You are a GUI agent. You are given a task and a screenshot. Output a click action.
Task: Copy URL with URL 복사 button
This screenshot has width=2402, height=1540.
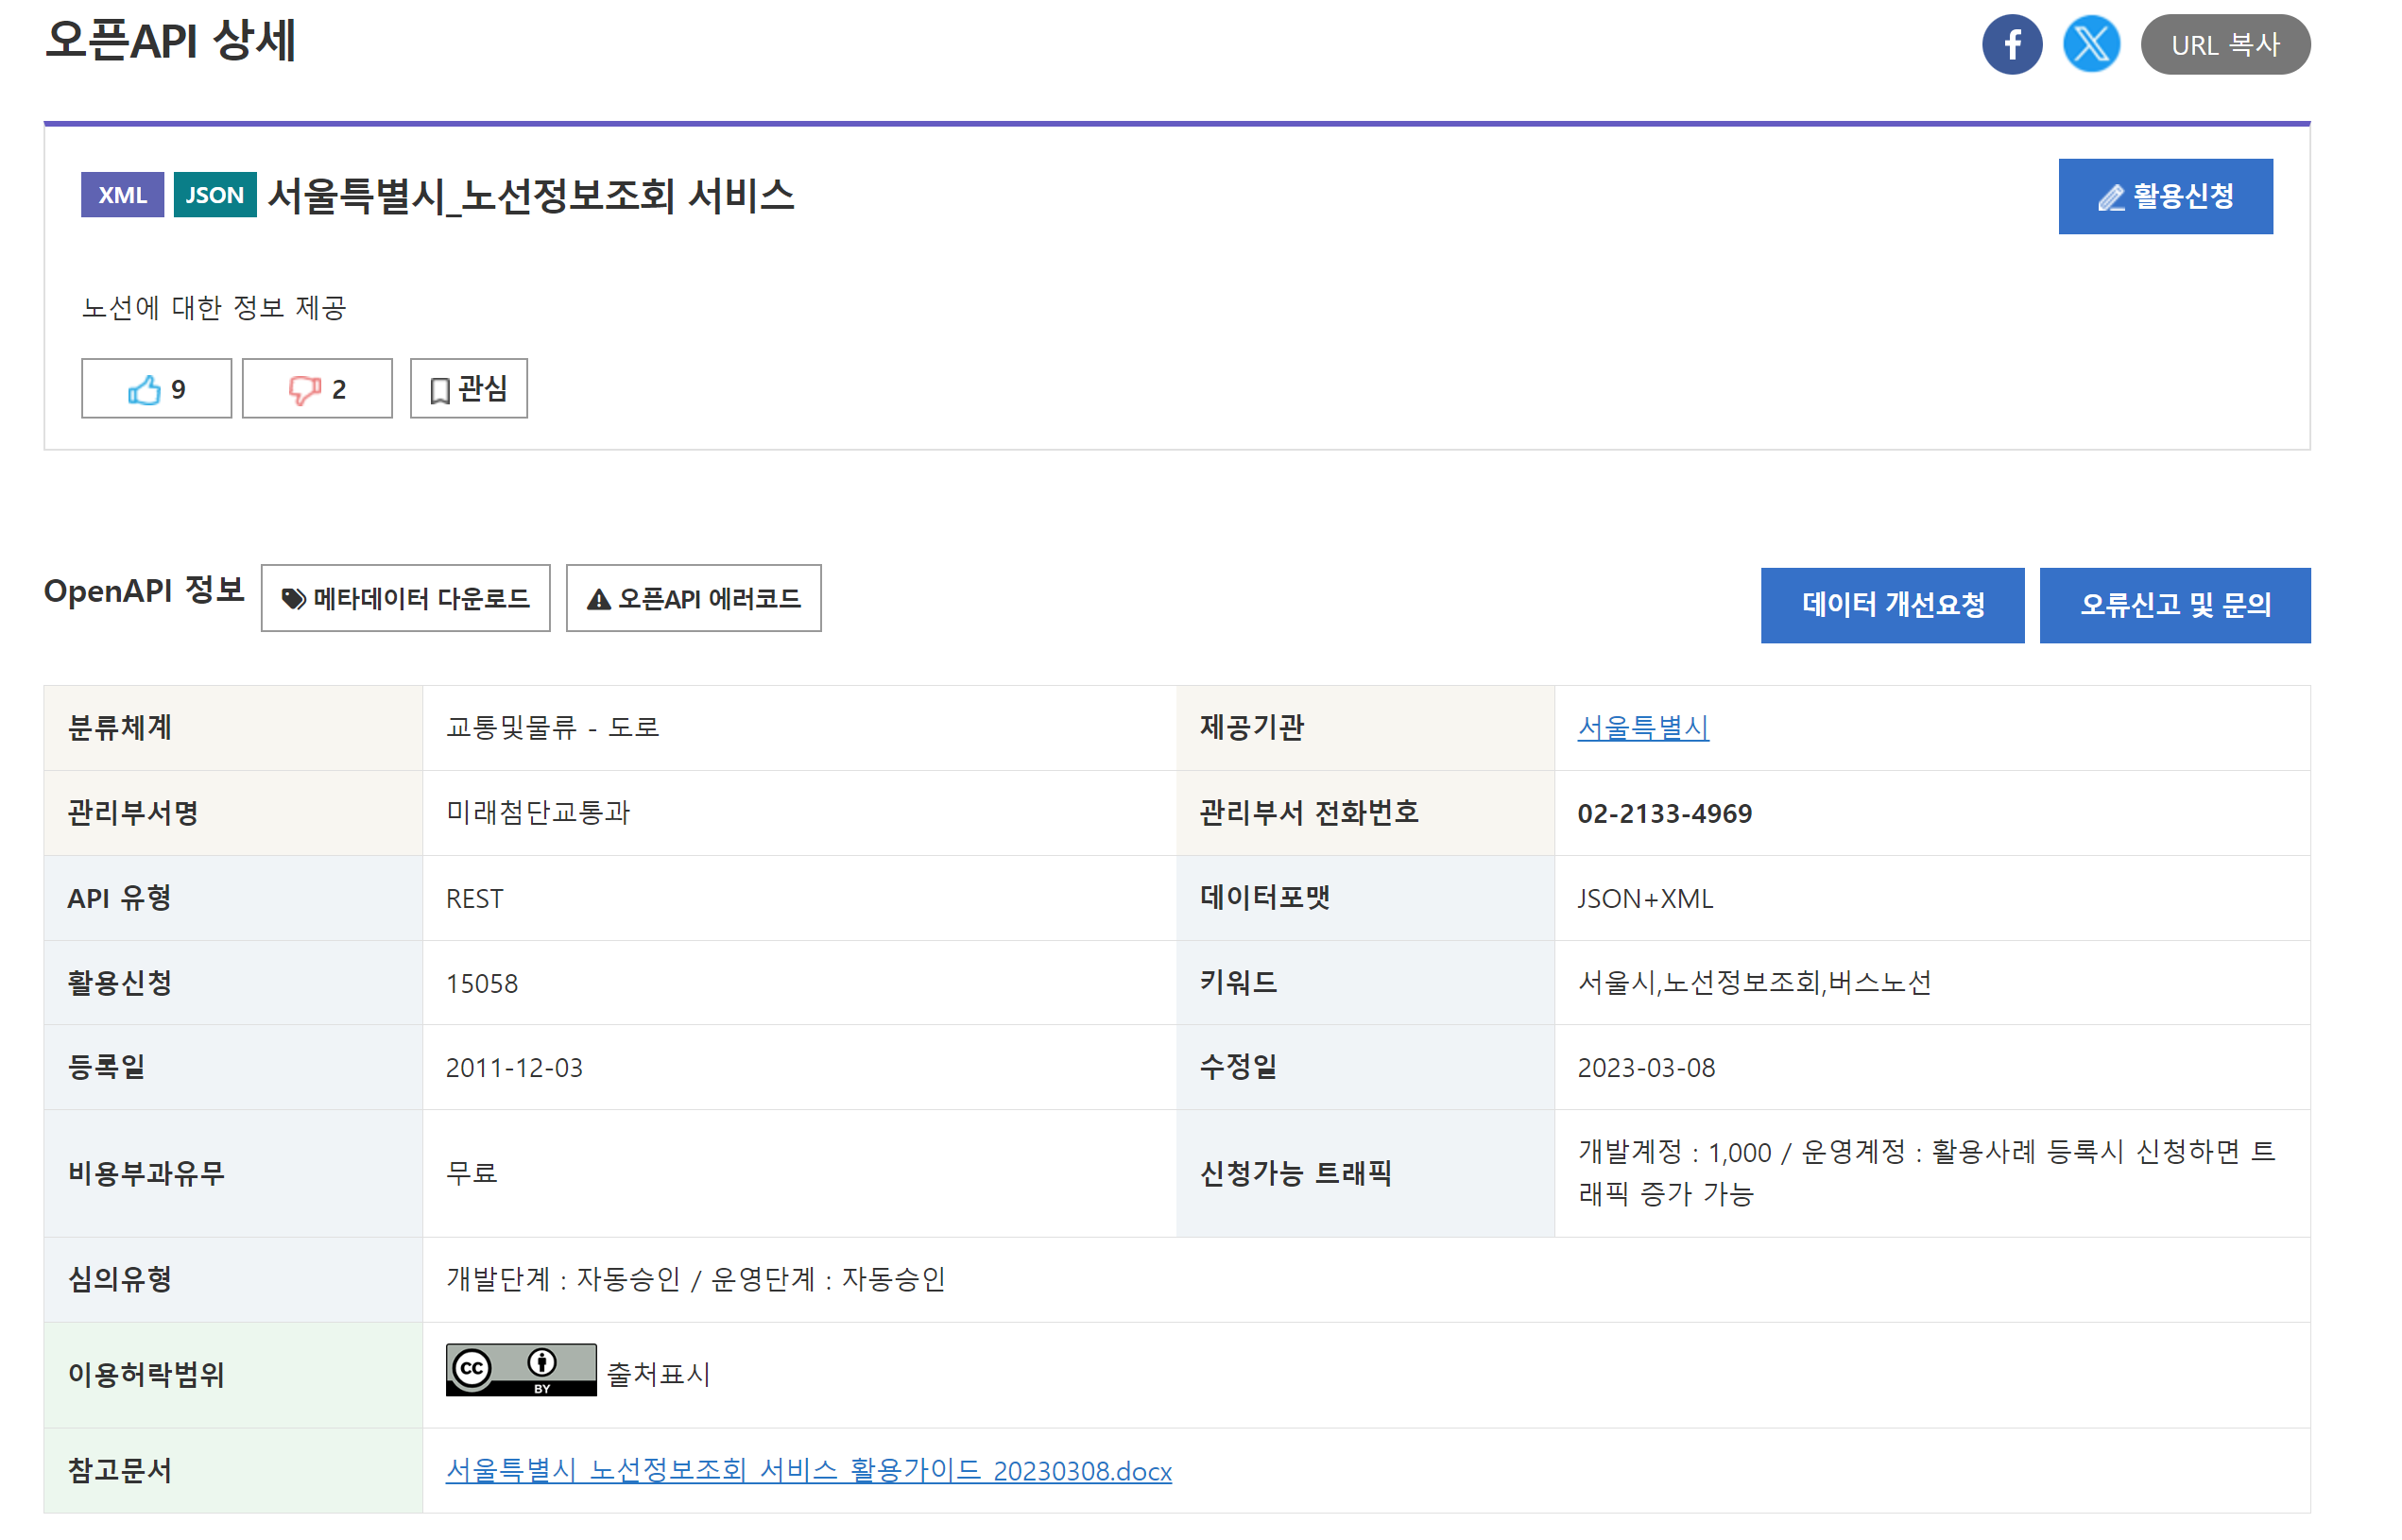(x=2224, y=45)
